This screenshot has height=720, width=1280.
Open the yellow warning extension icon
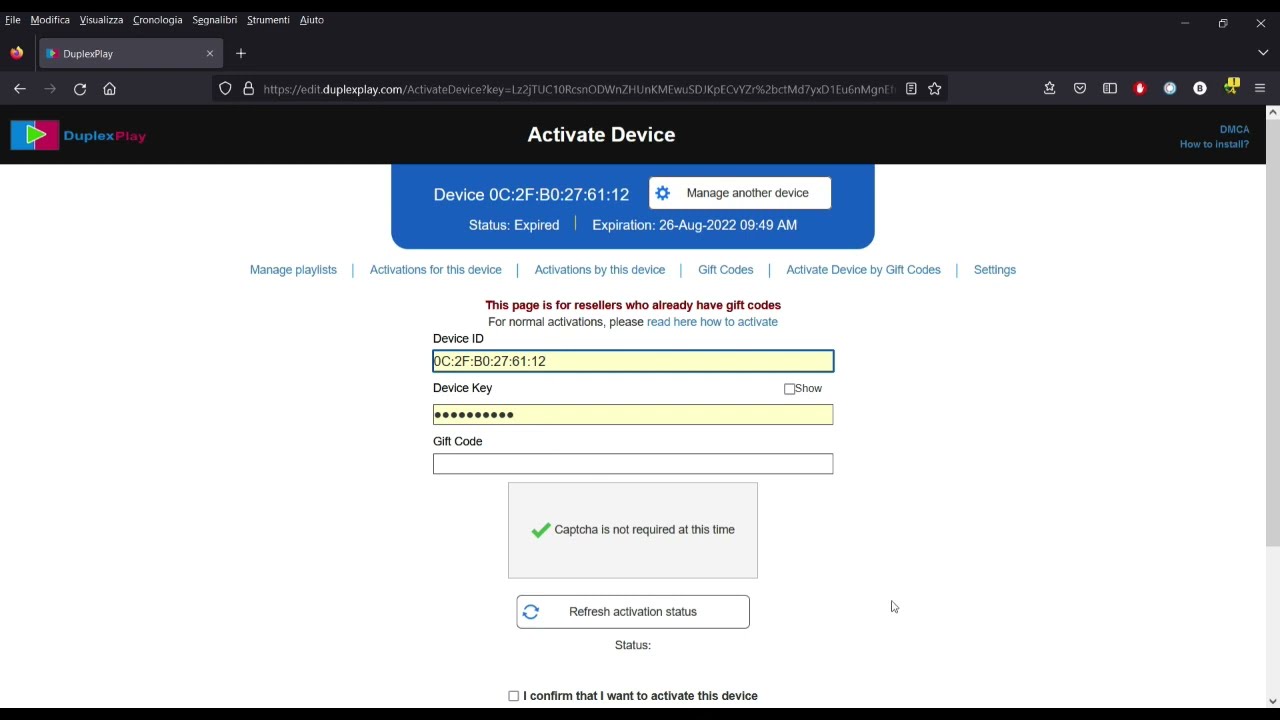coord(1232,87)
